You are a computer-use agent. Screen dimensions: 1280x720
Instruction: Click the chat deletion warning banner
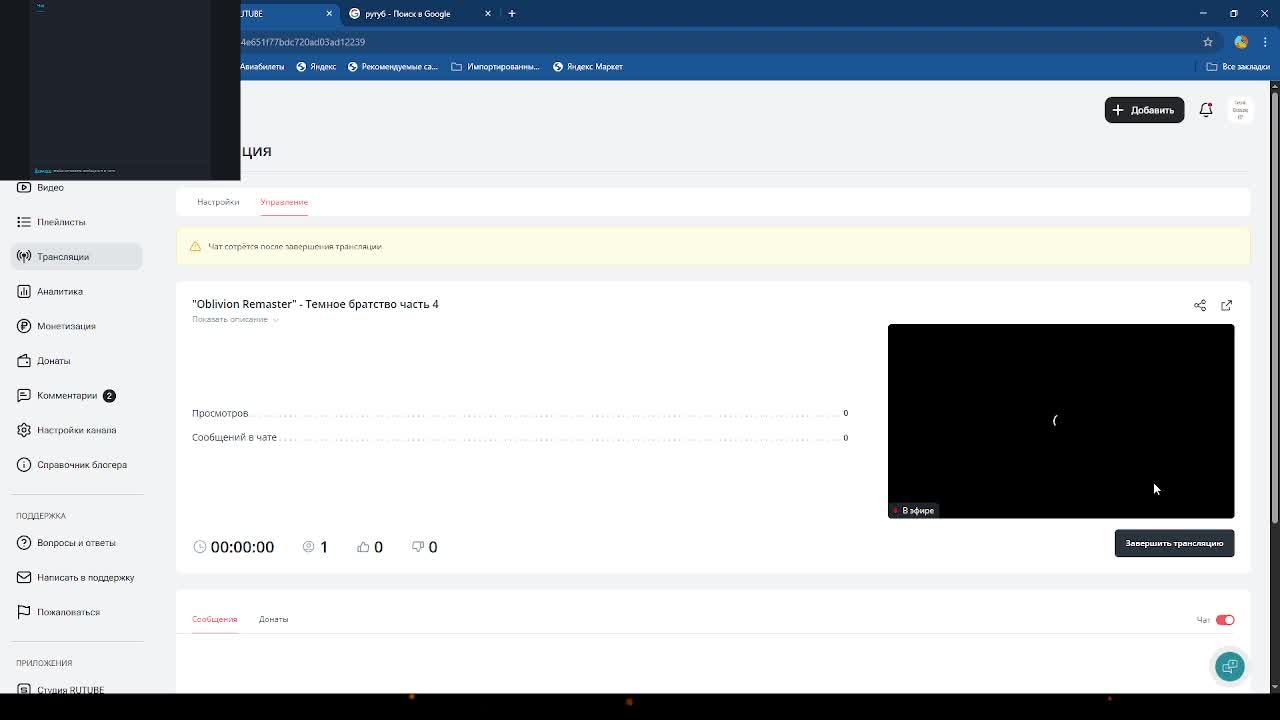(x=713, y=246)
